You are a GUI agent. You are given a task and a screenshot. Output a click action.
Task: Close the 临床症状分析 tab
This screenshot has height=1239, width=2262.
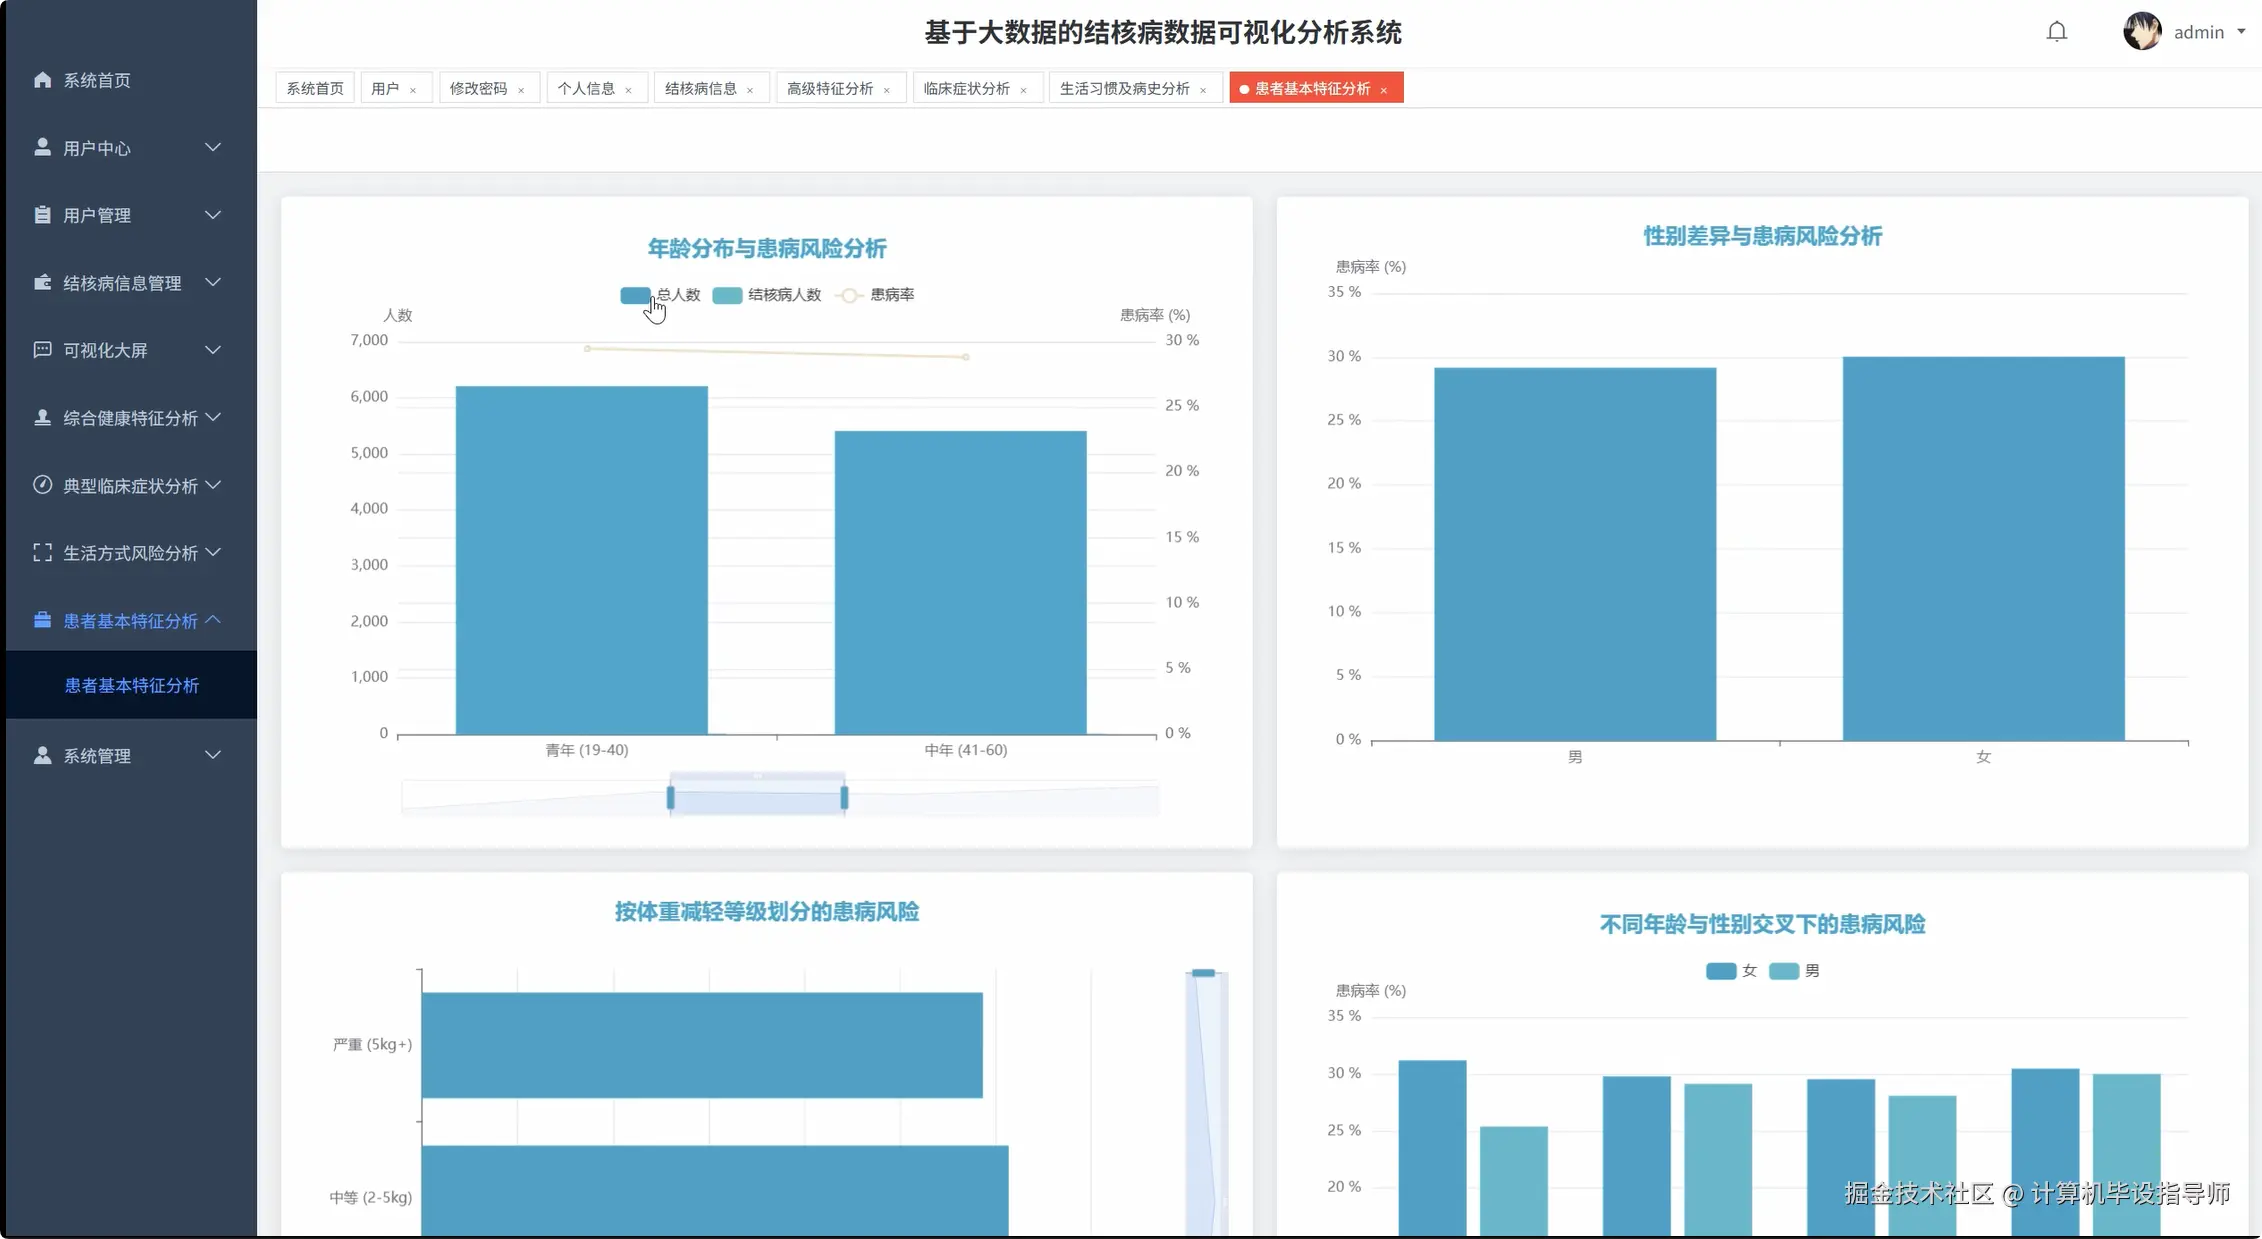pos(1024,90)
